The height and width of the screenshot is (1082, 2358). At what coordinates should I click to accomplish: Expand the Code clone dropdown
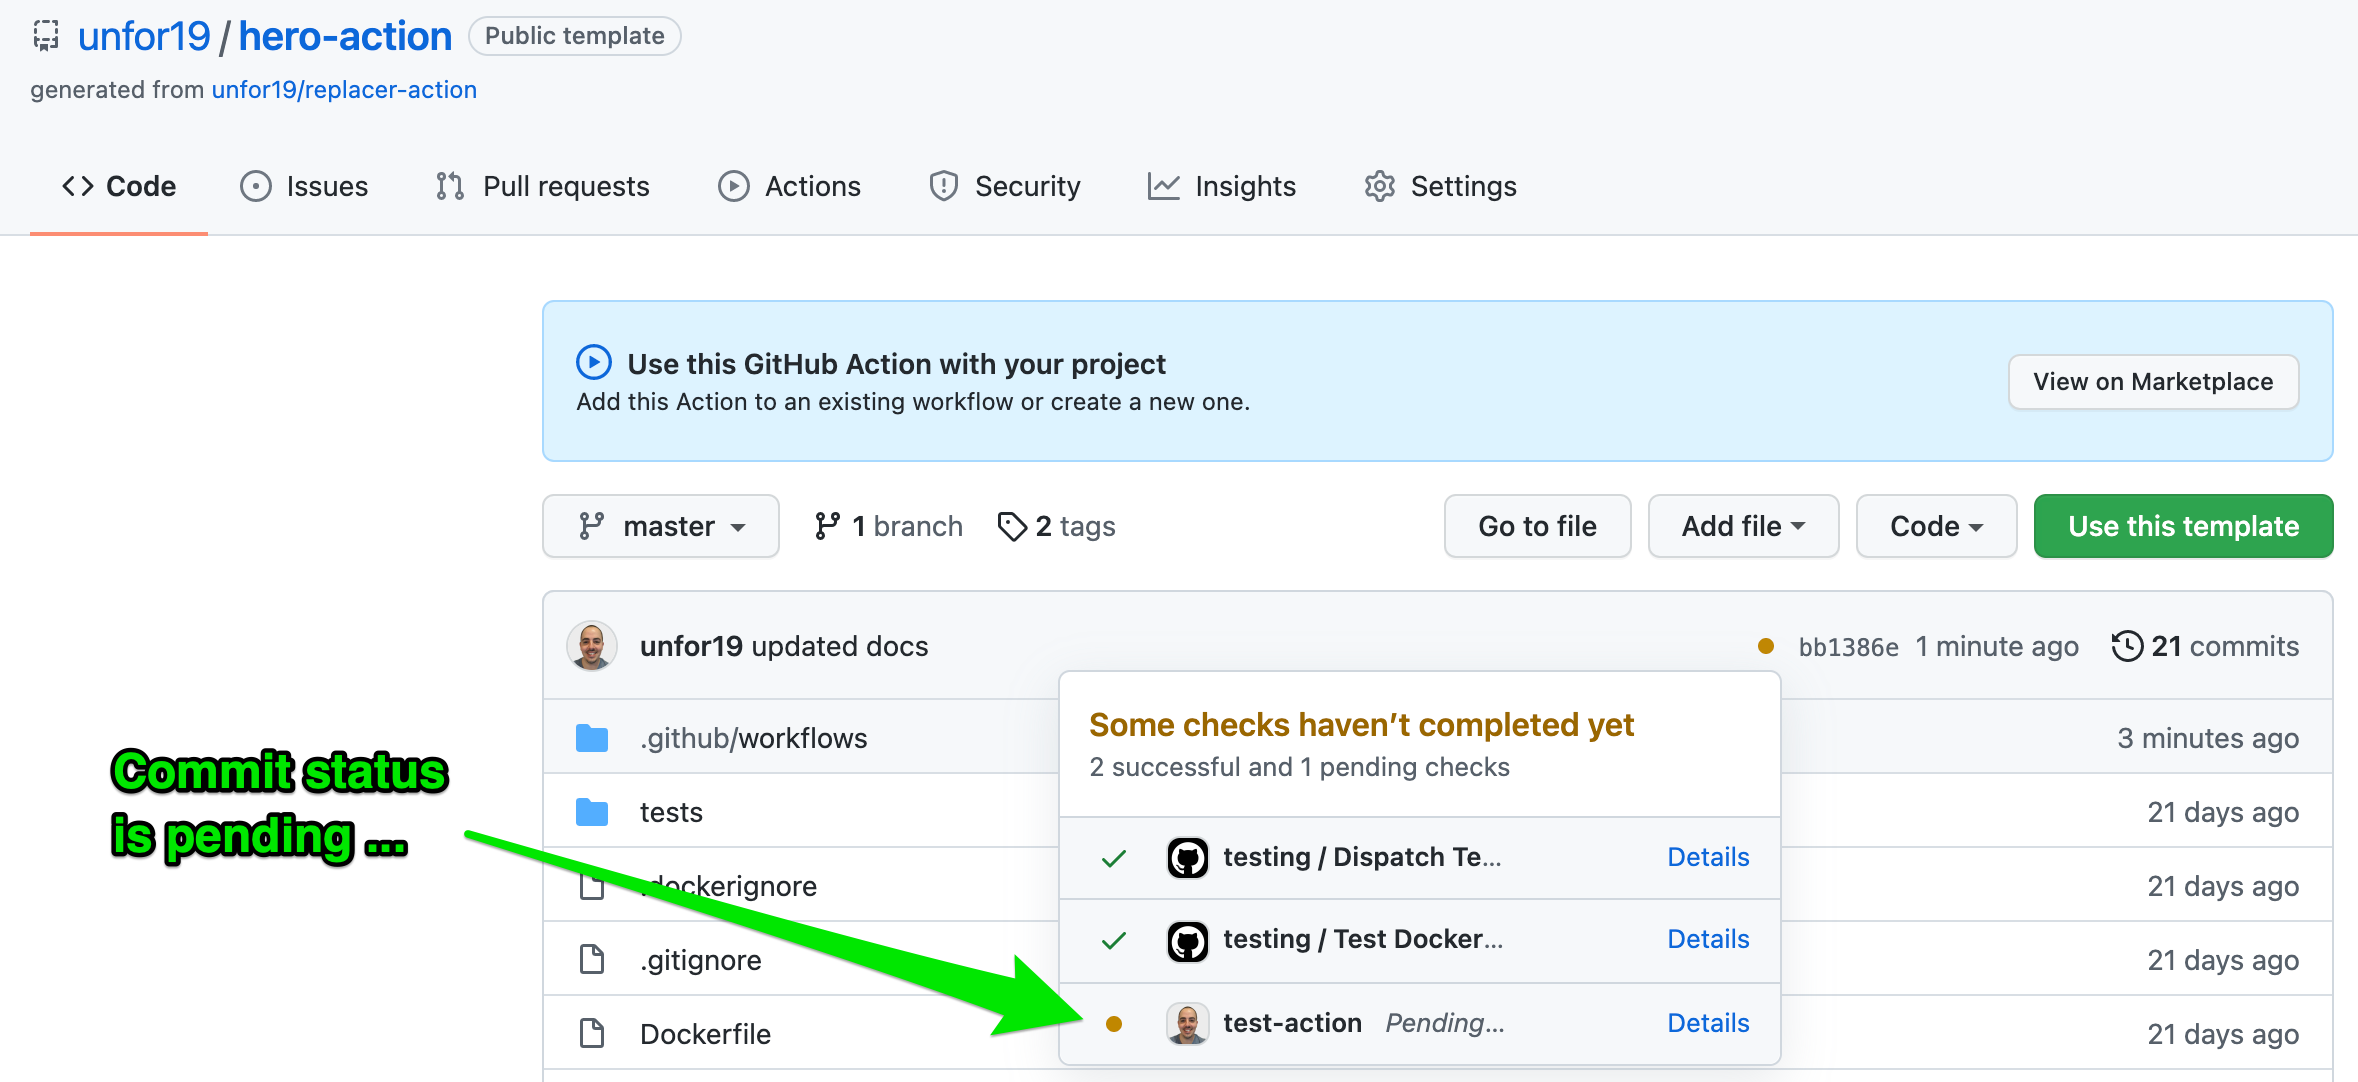click(x=1936, y=526)
